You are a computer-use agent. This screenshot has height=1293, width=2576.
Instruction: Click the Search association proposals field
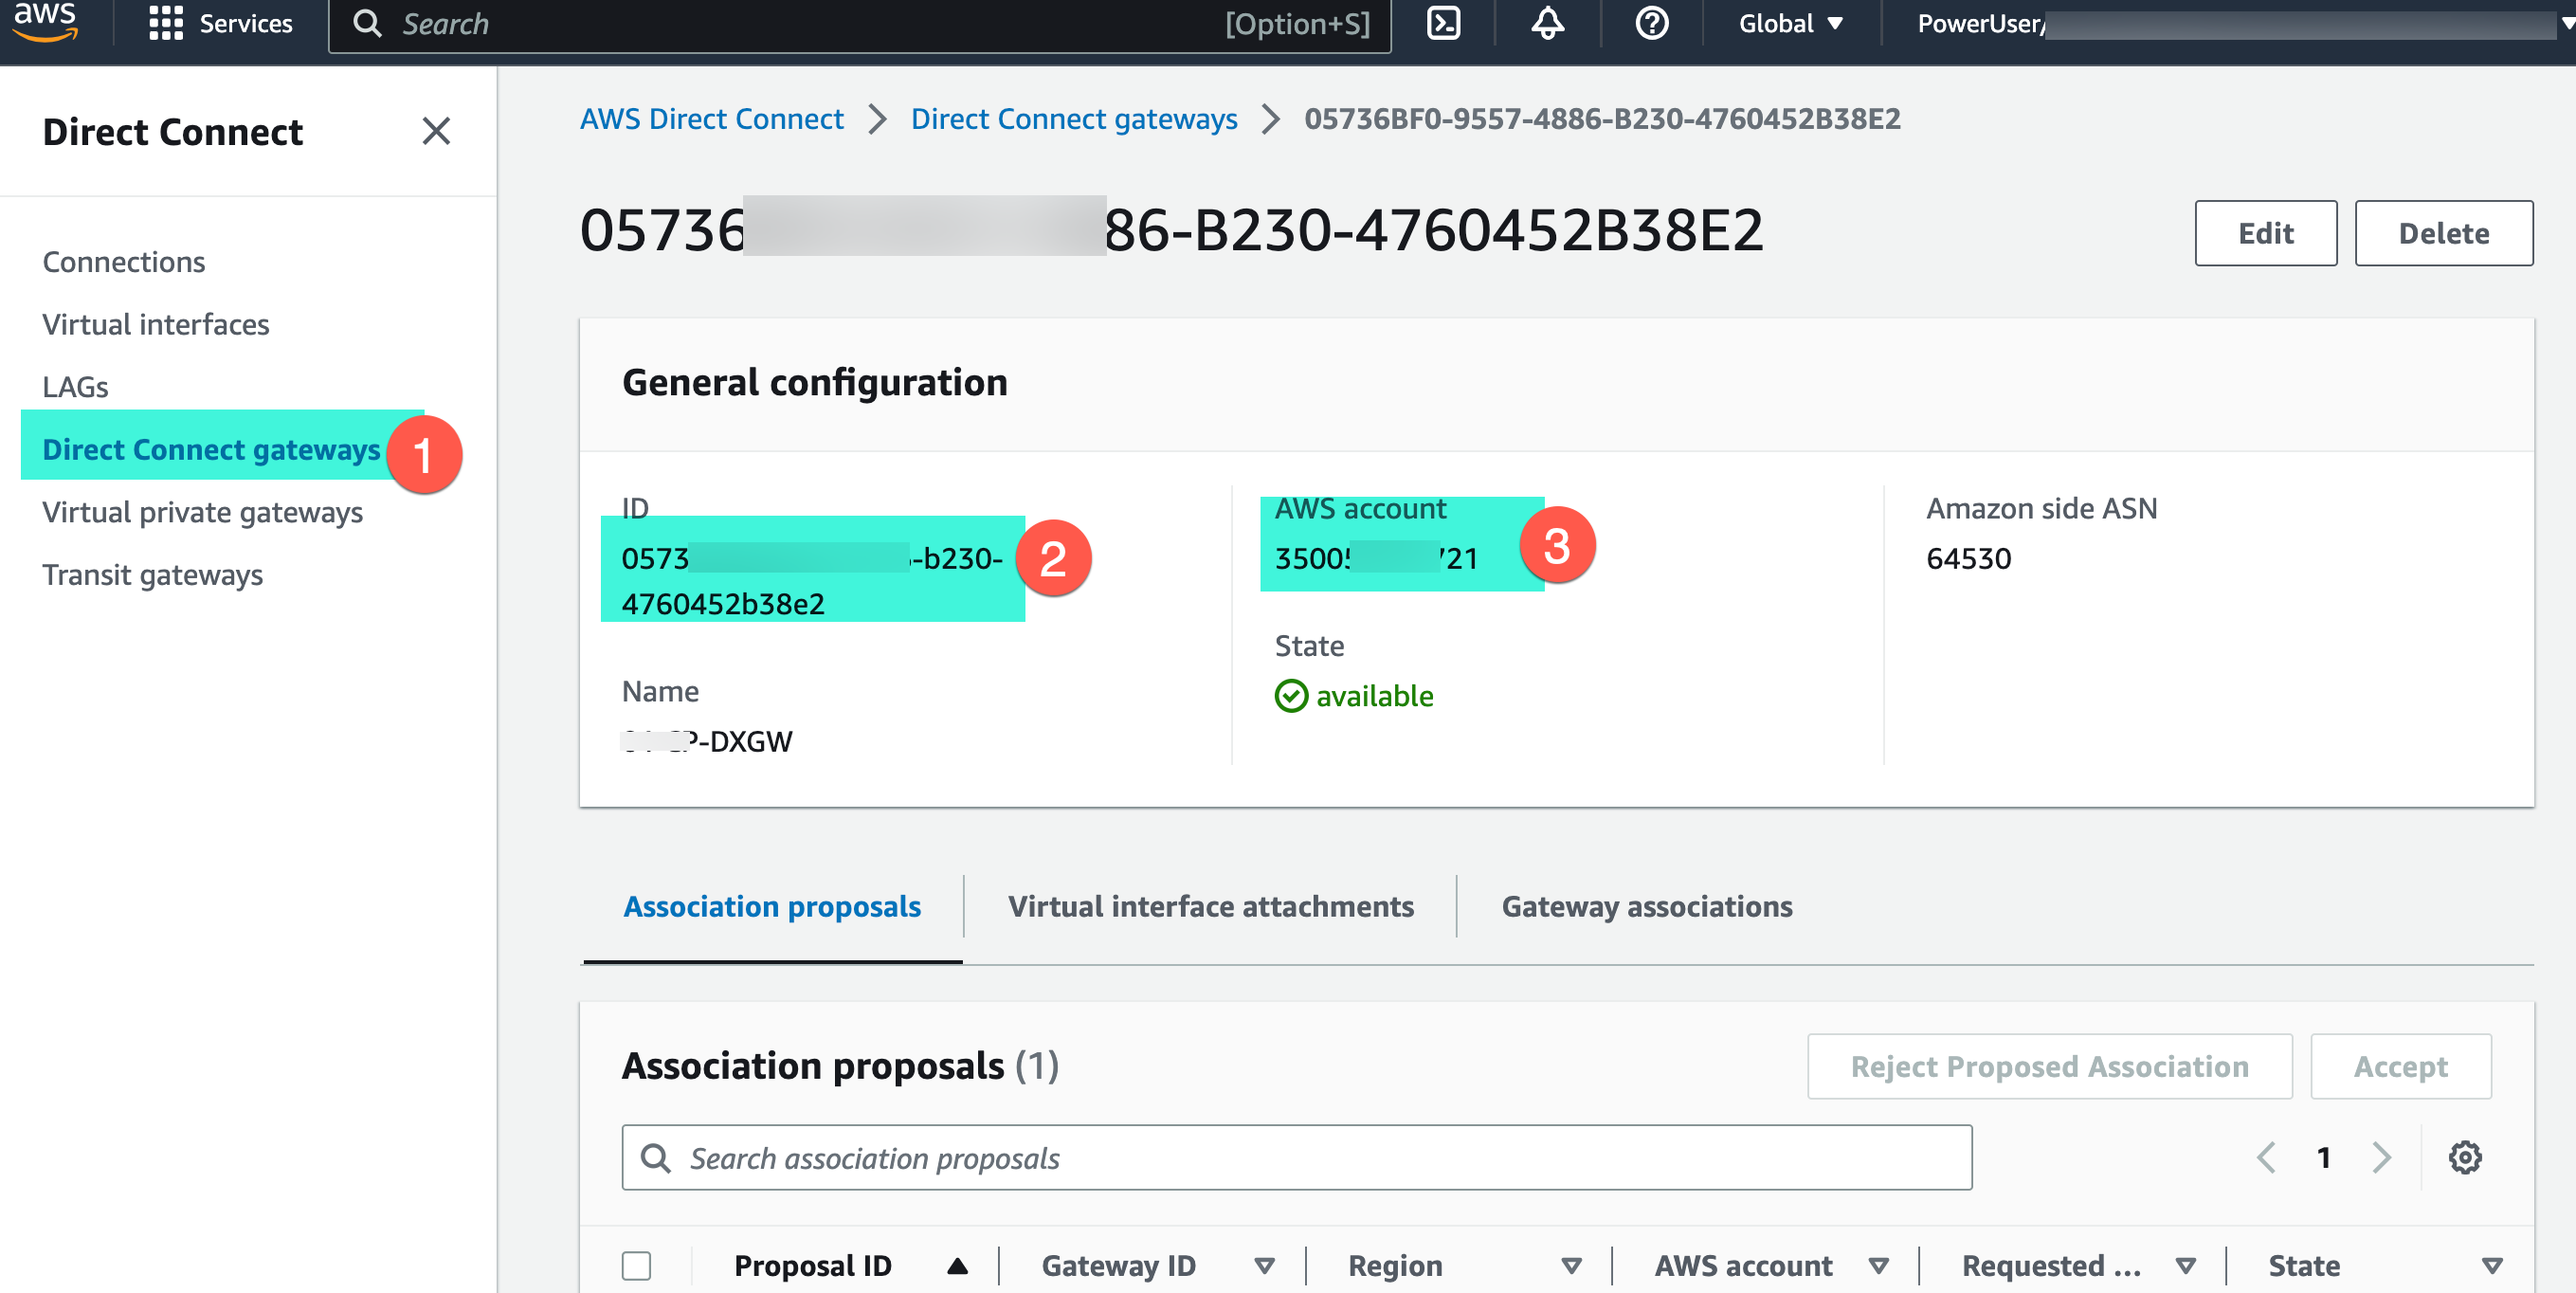1296,1157
